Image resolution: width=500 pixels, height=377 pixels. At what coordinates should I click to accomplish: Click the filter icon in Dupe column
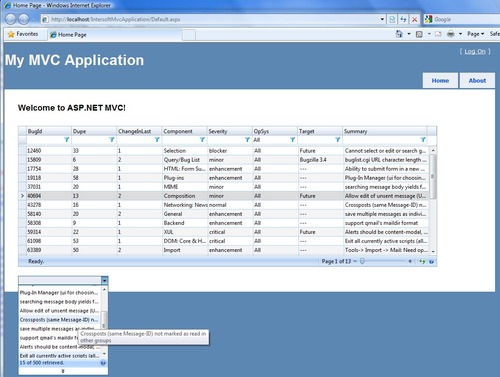tap(112, 140)
